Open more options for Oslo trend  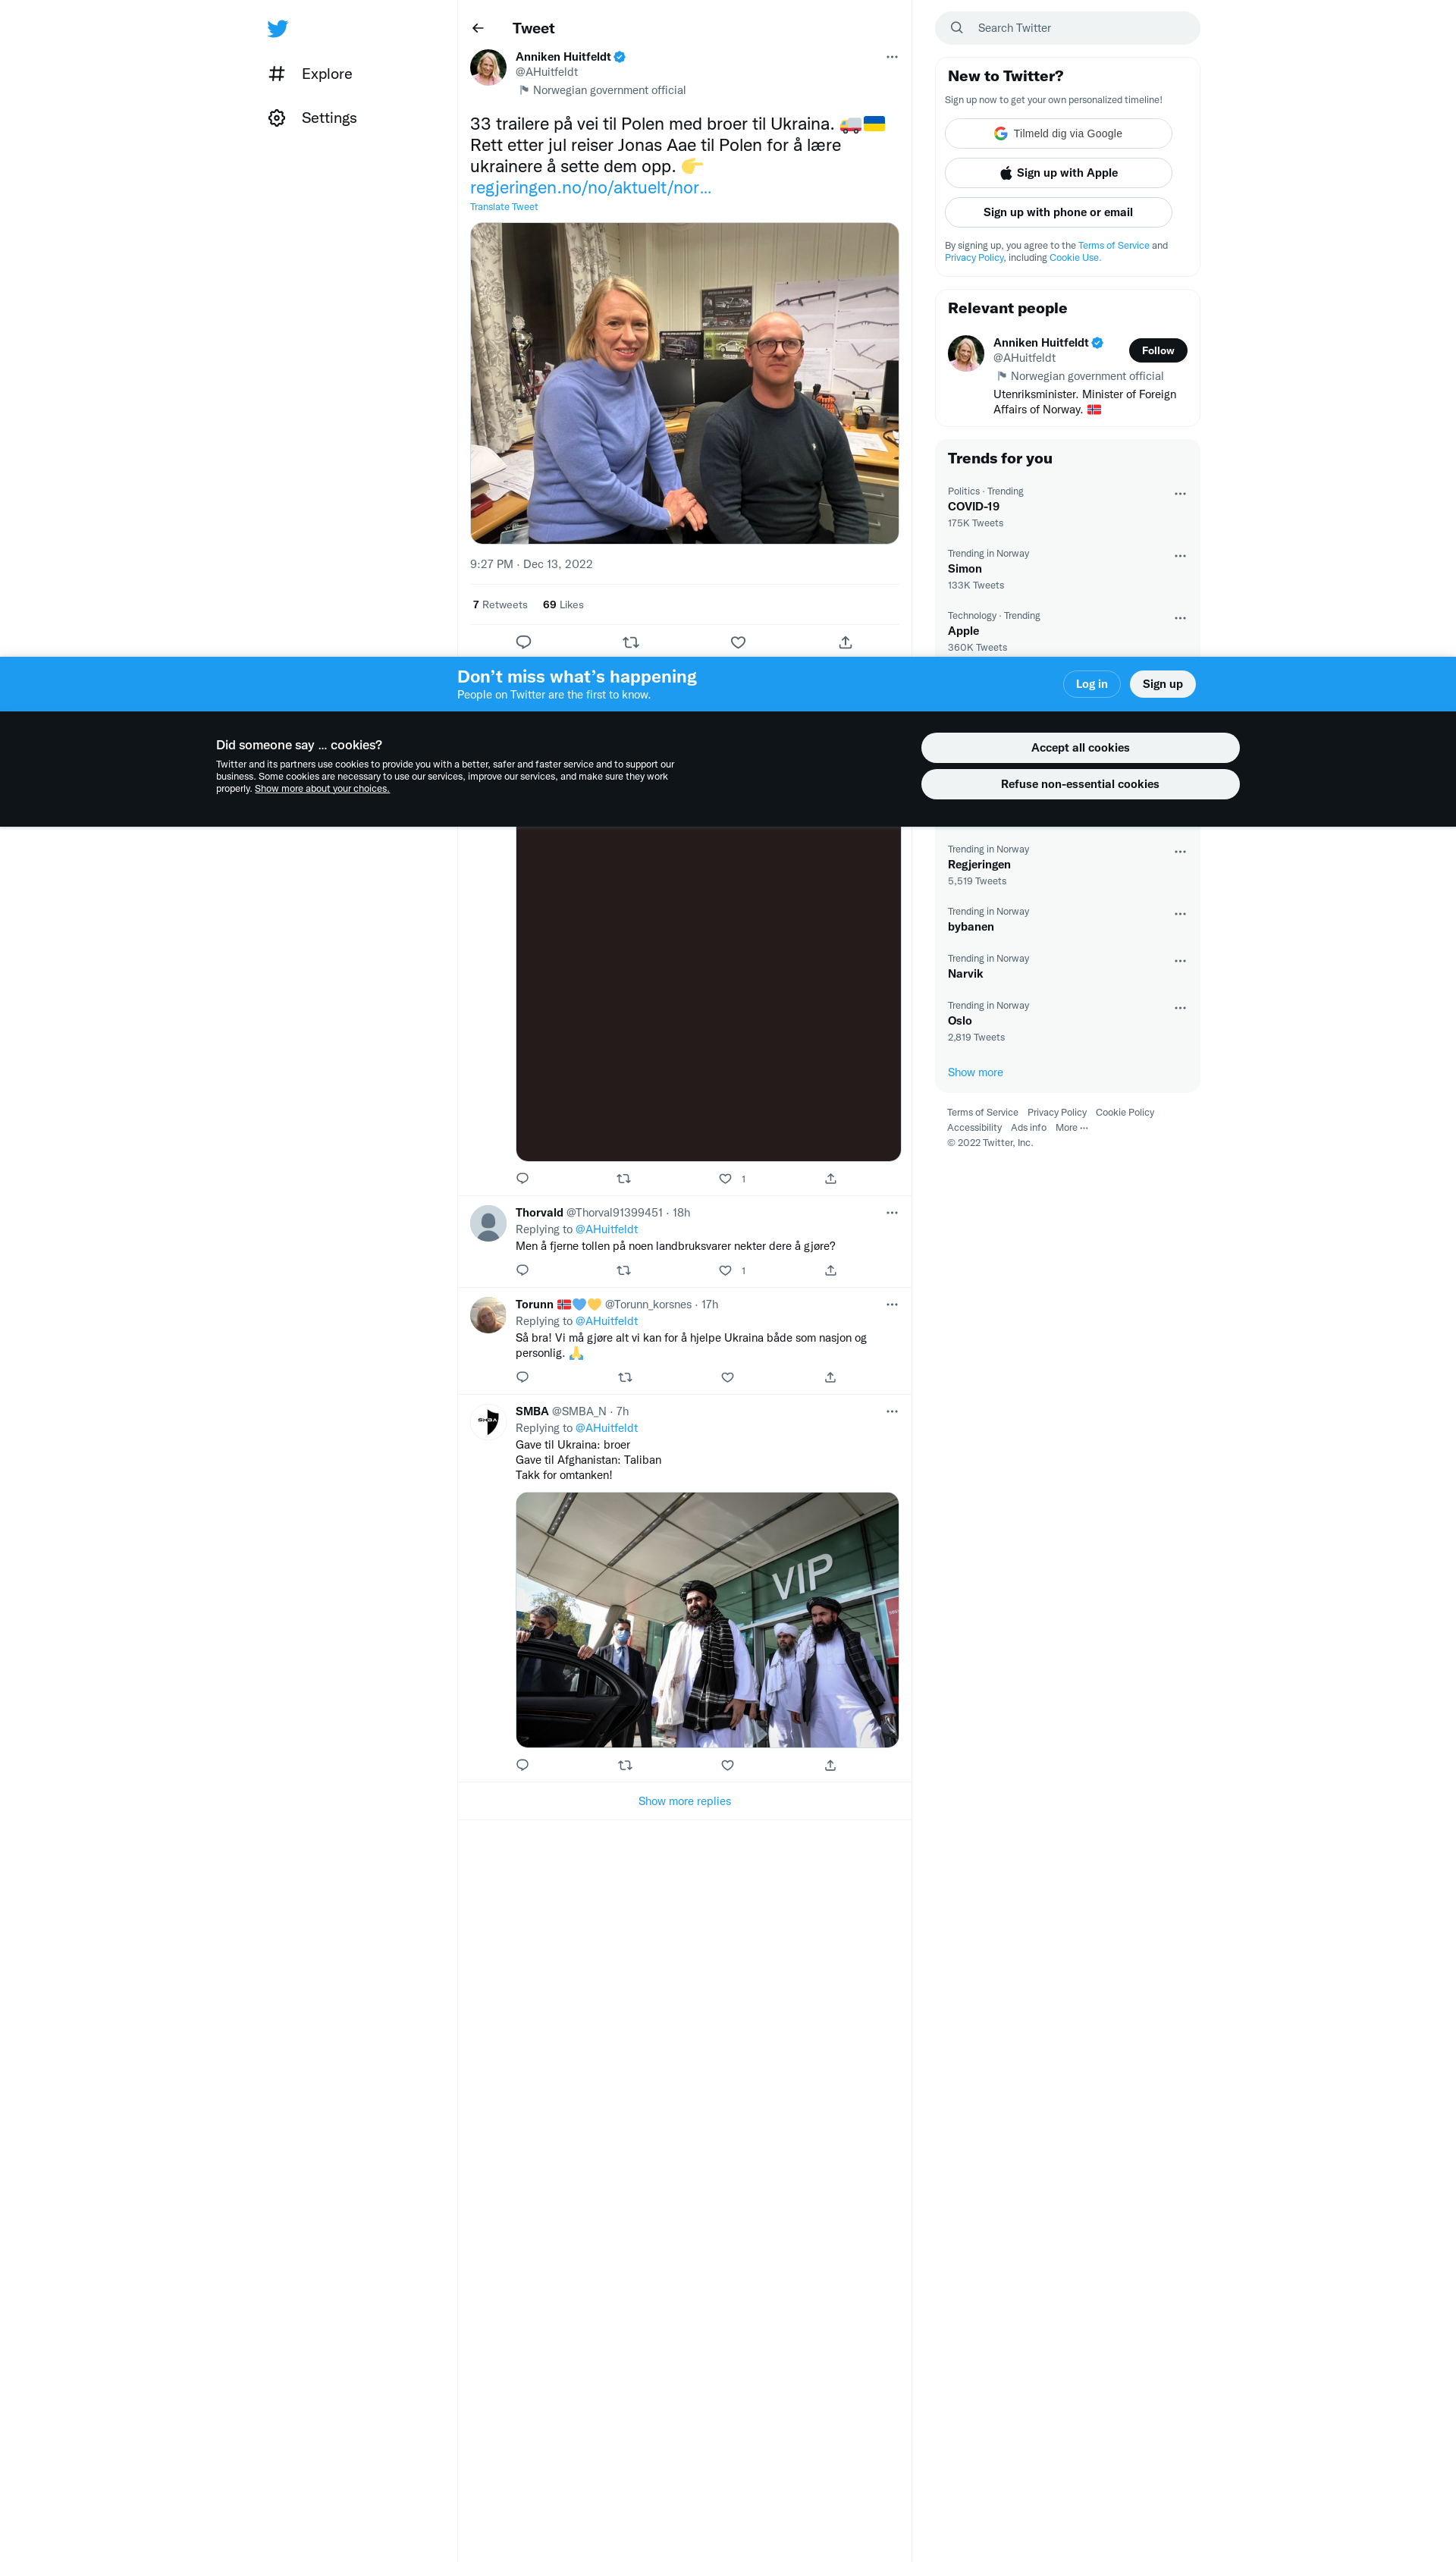tap(1180, 1008)
